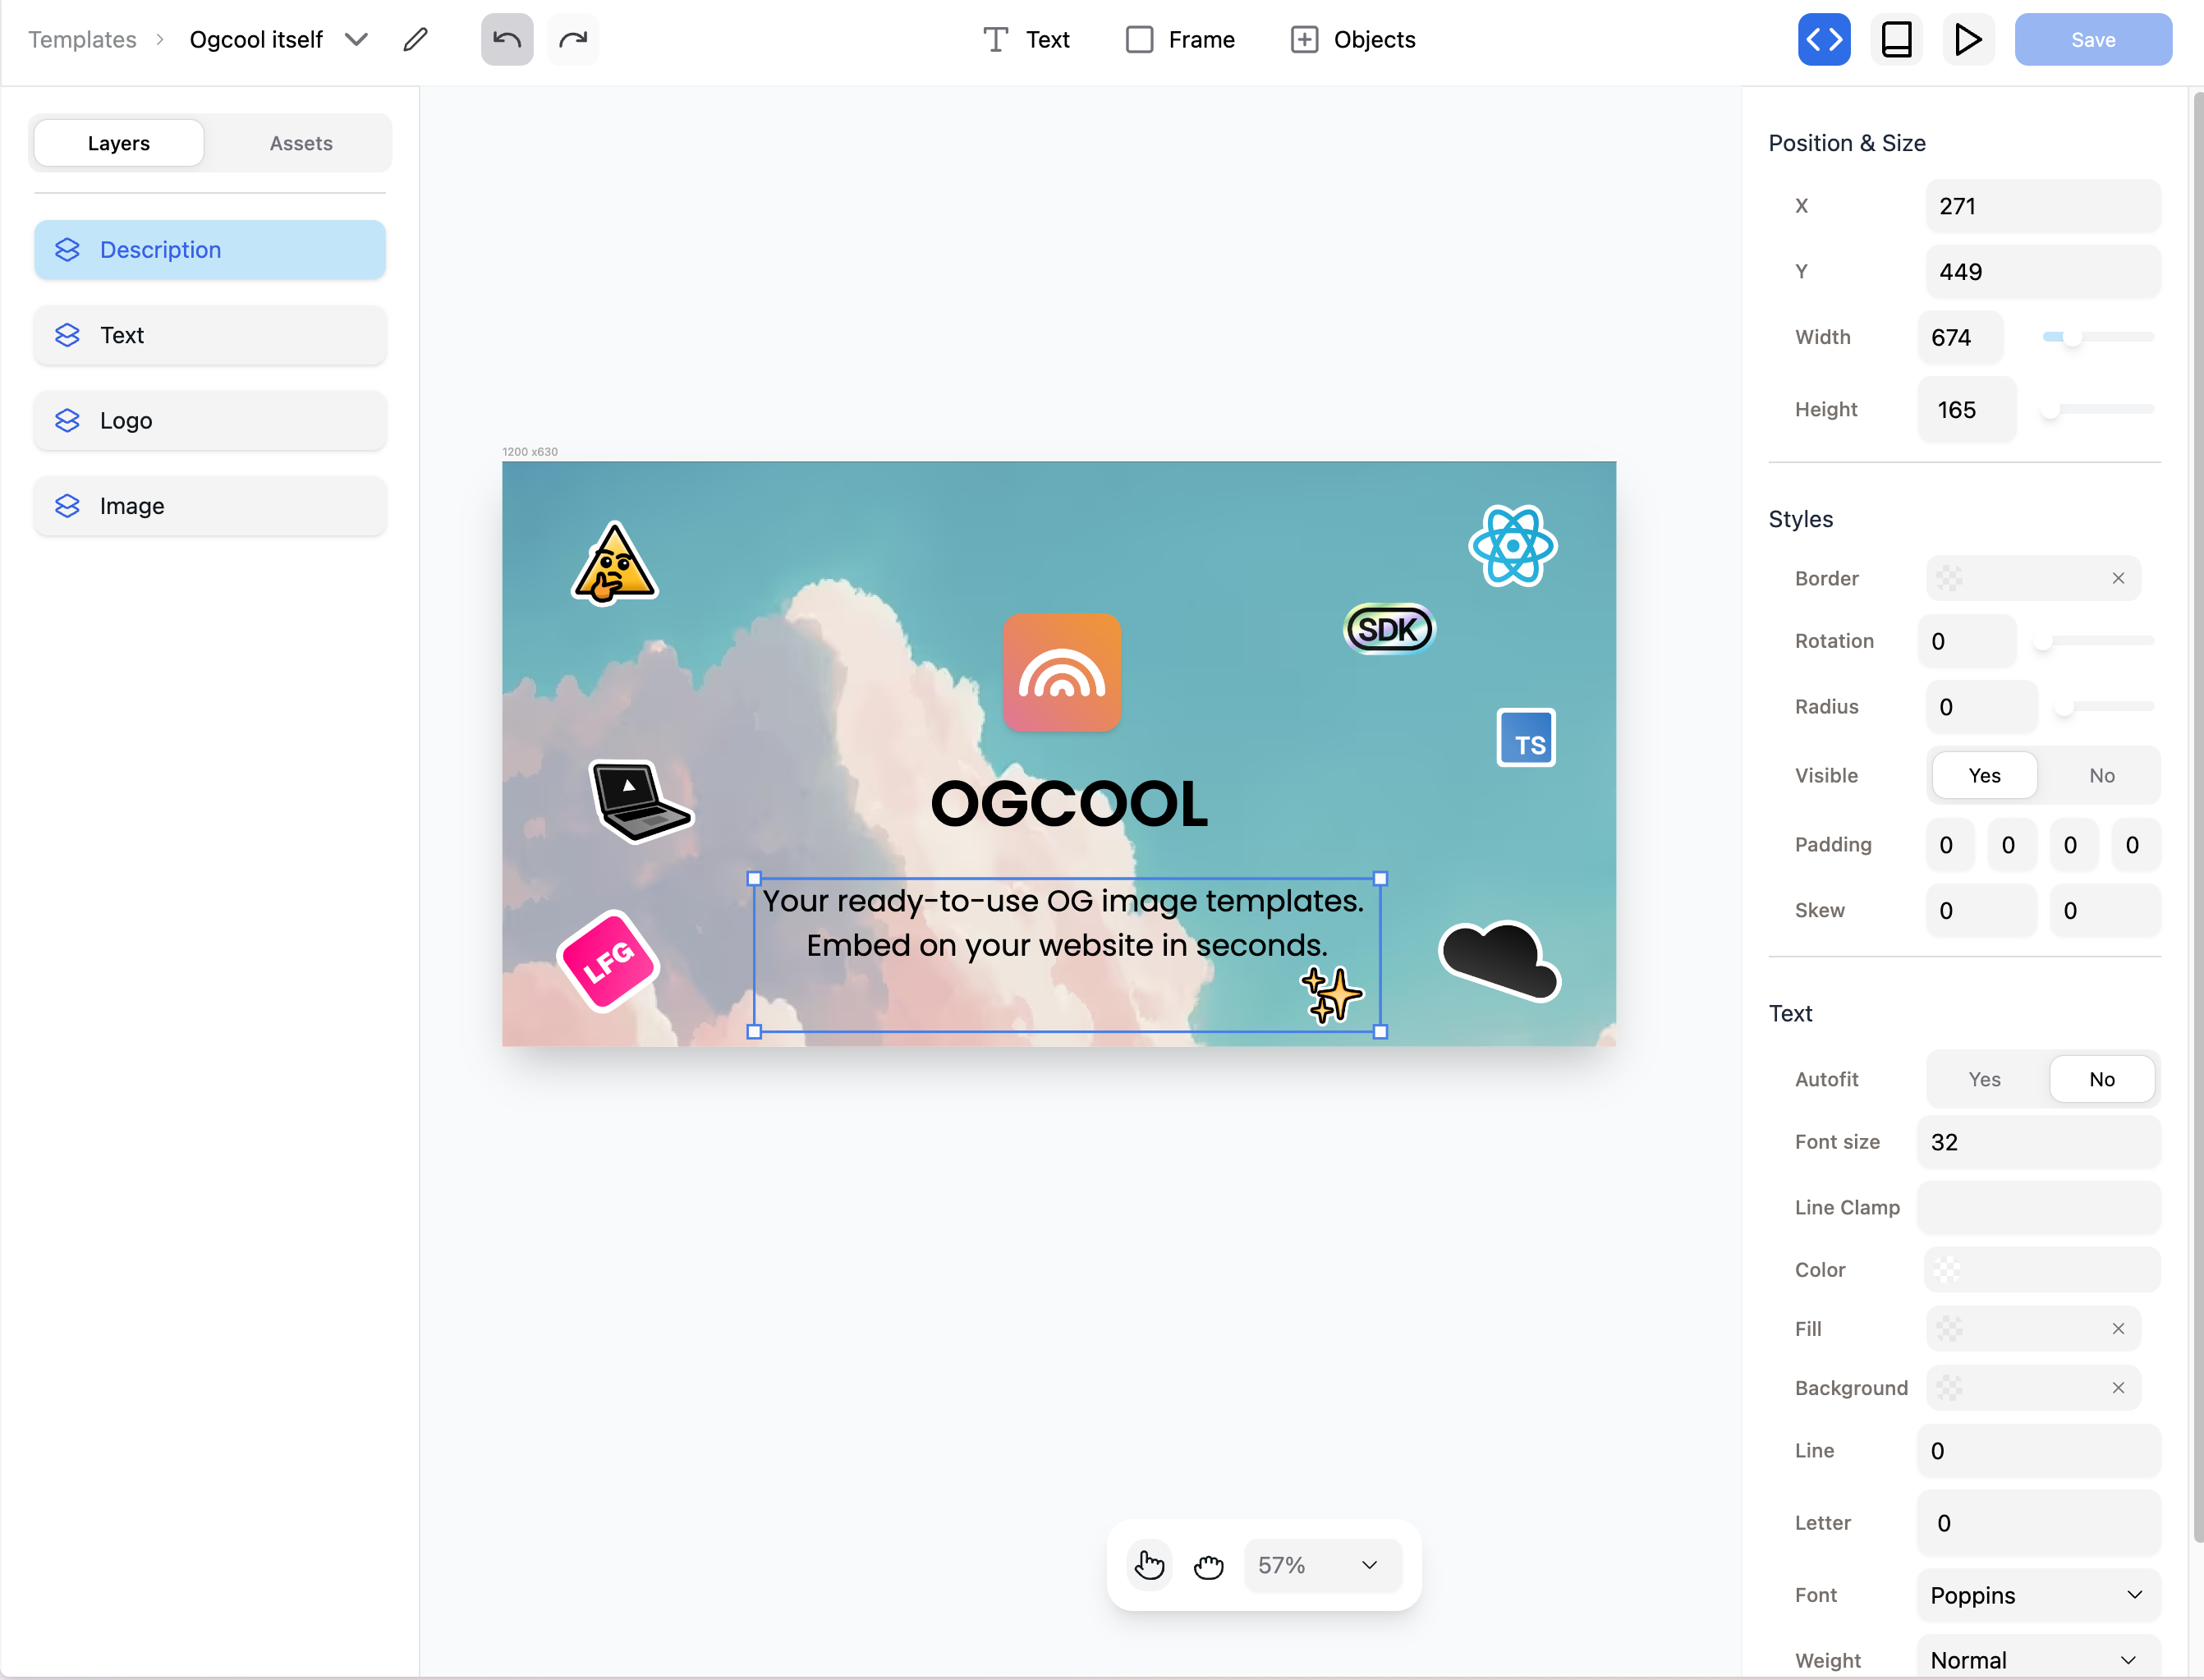Select the Image layer
The width and height of the screenshot is (2204, 1680).
(210, 506)
